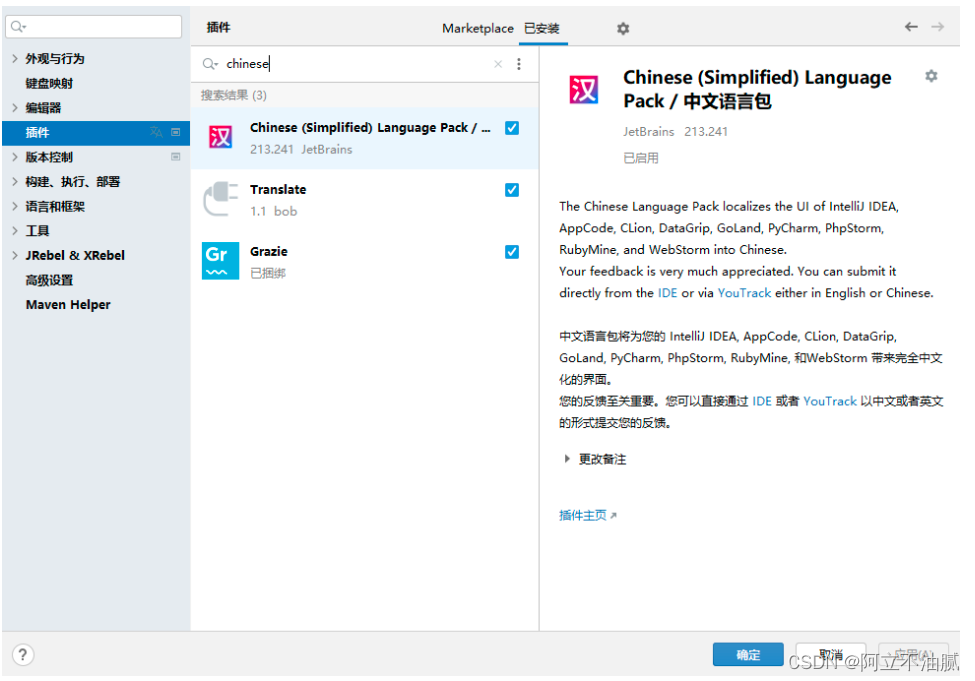This screenshot has height=681, width=975.
Task: Uncheck the Grazie plugin checkbox
Action: (x=512, y=252)
